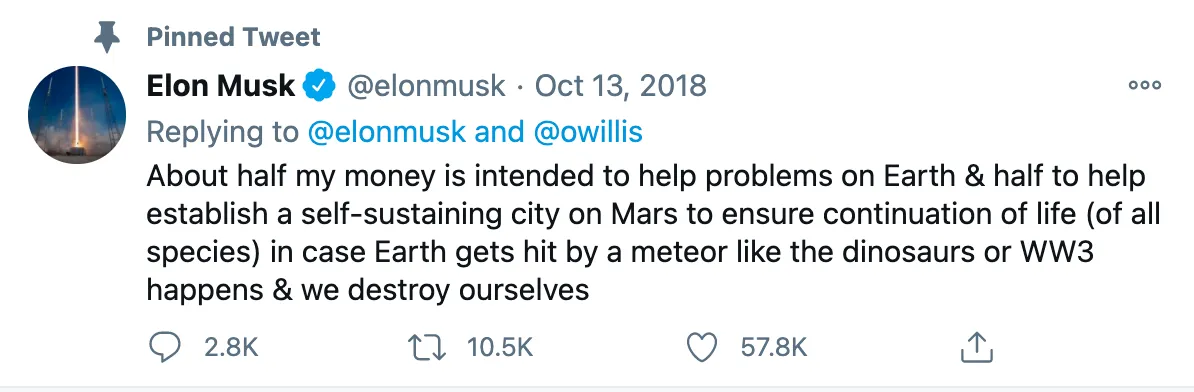Click the bold Elon Musk display name
This screenshot has width=1194, height=392.
point(221,87)
